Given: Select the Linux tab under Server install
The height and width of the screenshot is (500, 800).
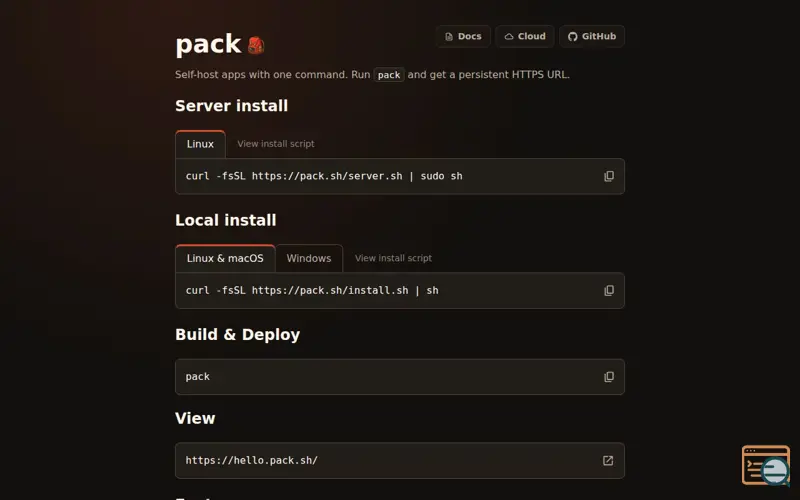Looking at the screenshot, I should 200,144.
